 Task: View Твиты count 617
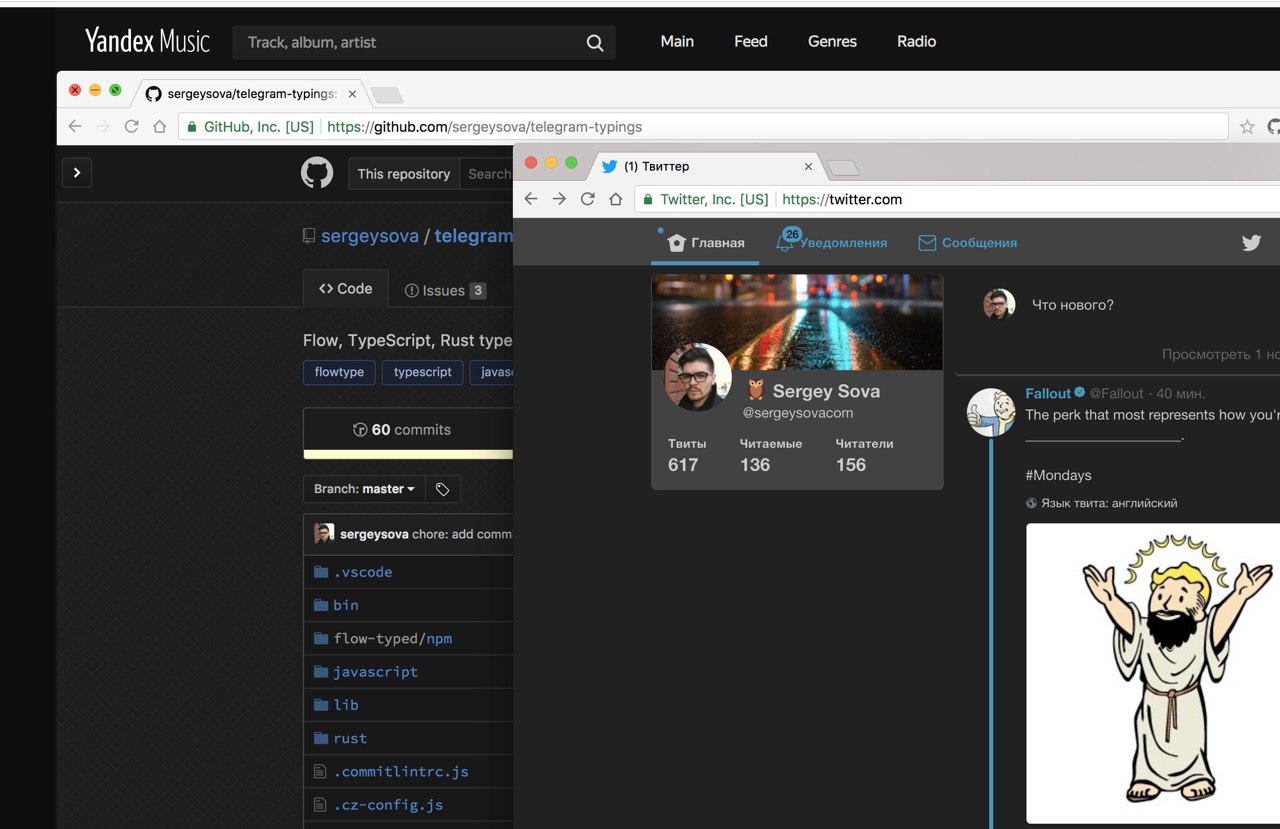tap(687, 455)
